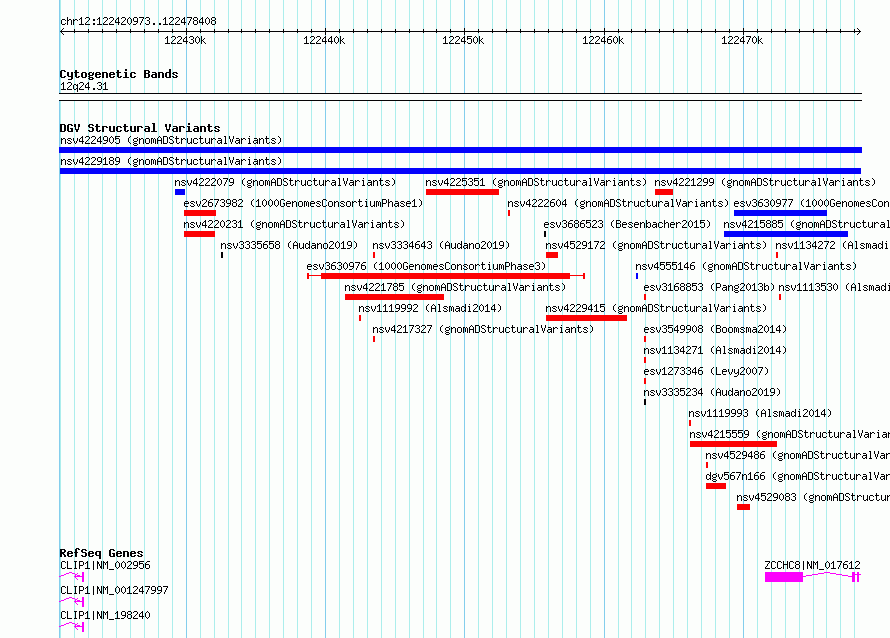Click the CLIP1|NM_002956 gene label

(106, 565)
